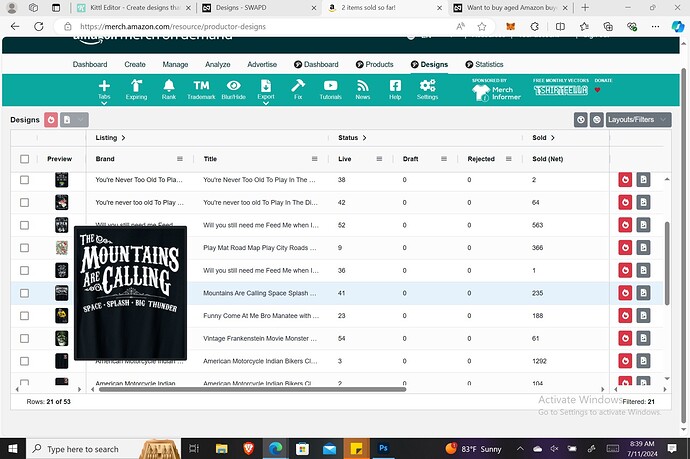Check the Vintage Frankenstein row
Screen dimensions: 690x459
[x=25, y=338]
